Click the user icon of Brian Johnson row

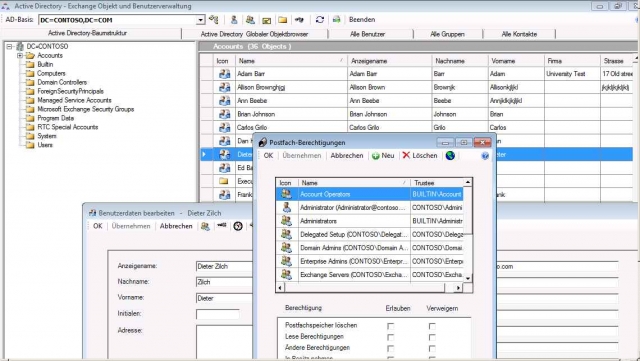pyautogui.click(x=224, y=114)
